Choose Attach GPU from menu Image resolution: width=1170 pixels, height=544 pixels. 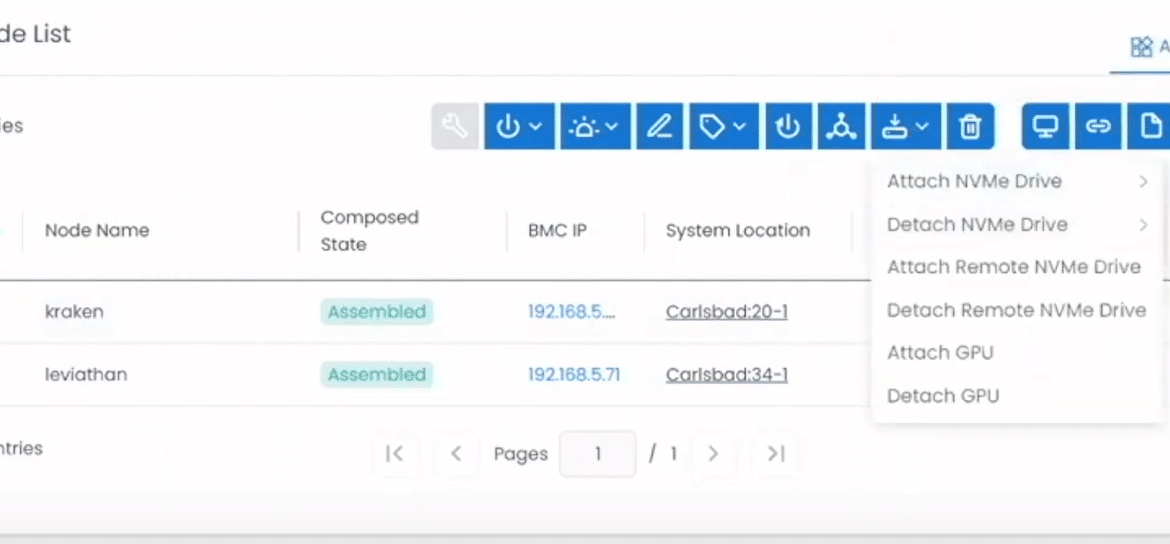[x=1017, y=352]
